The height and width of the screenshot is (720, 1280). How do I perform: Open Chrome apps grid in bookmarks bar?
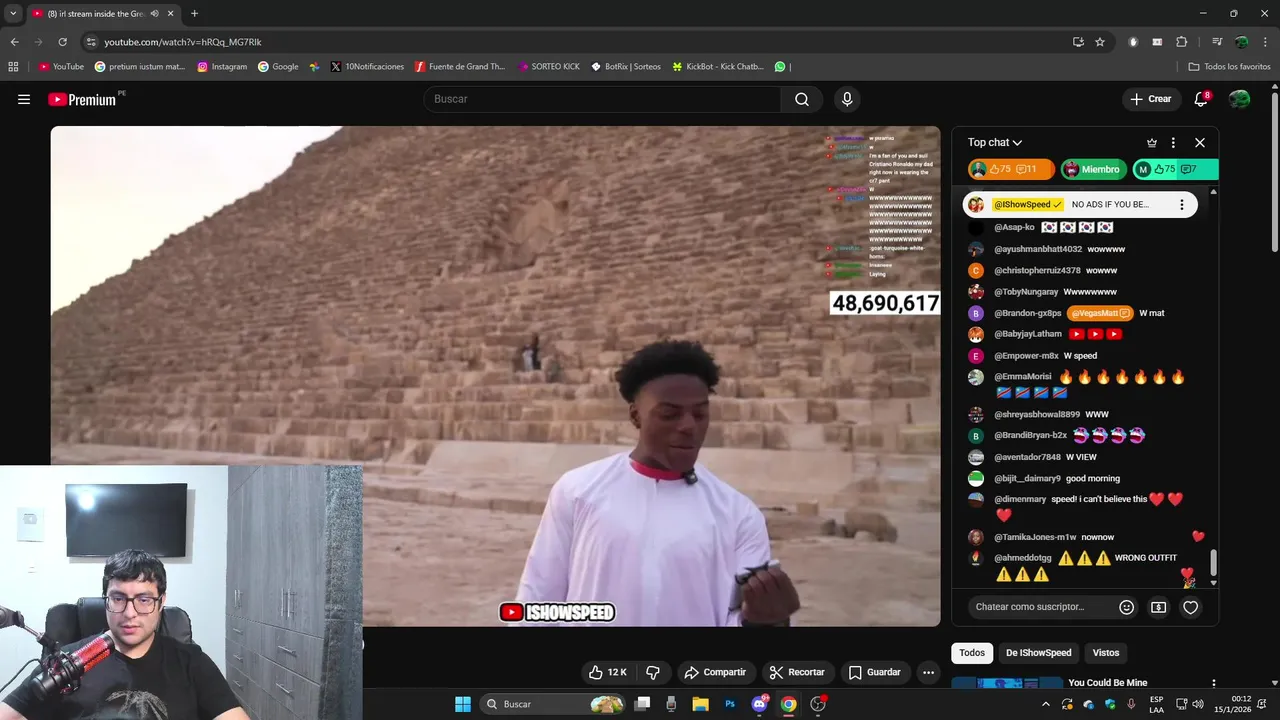click(x=13, y=67)
